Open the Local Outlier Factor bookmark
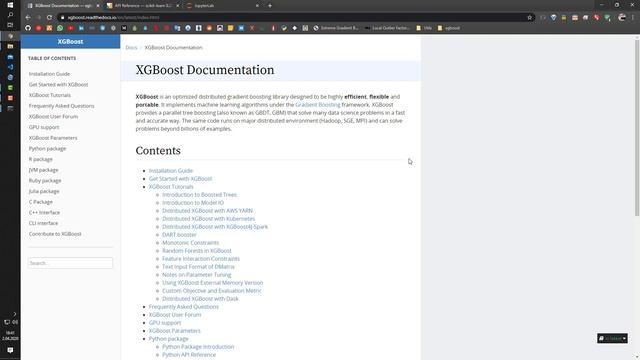Image resolution: width=640 pixels, height=360 pixels. coord(387,28)
